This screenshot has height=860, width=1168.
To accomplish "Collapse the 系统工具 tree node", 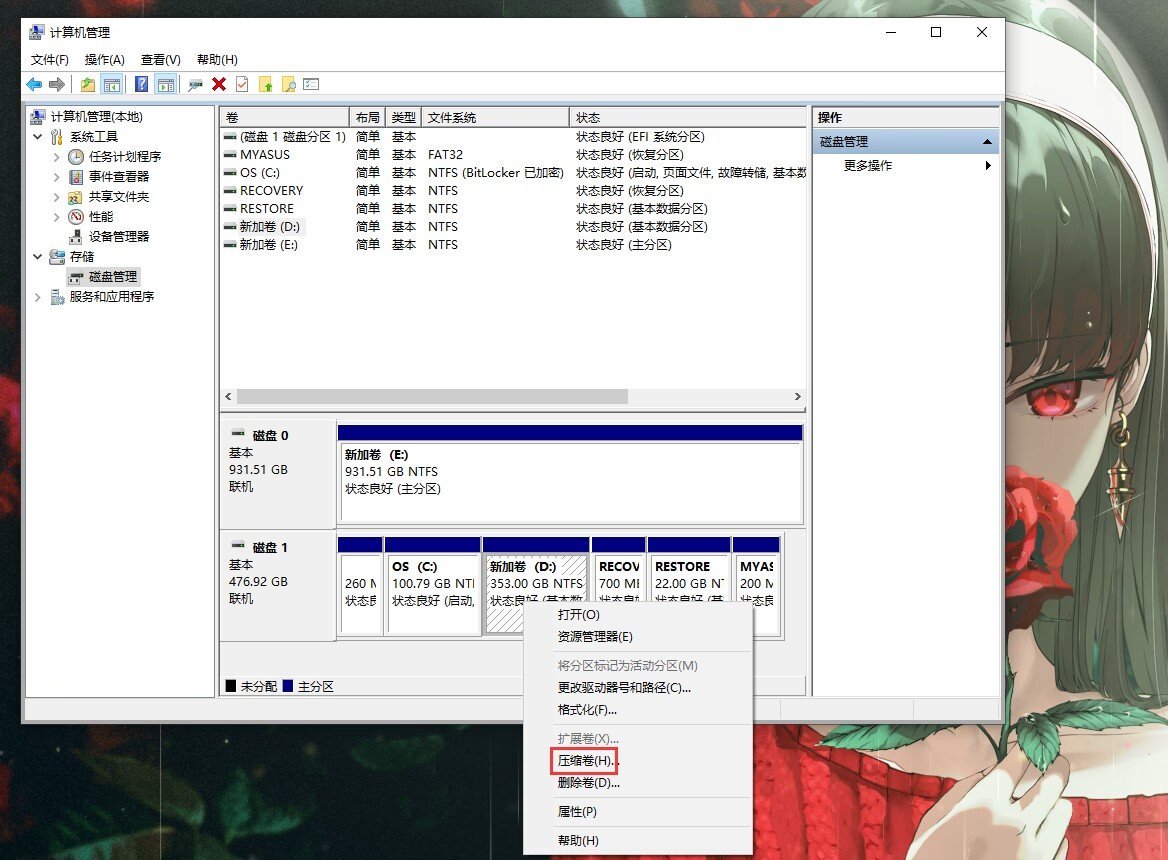I will coord(37,136).
